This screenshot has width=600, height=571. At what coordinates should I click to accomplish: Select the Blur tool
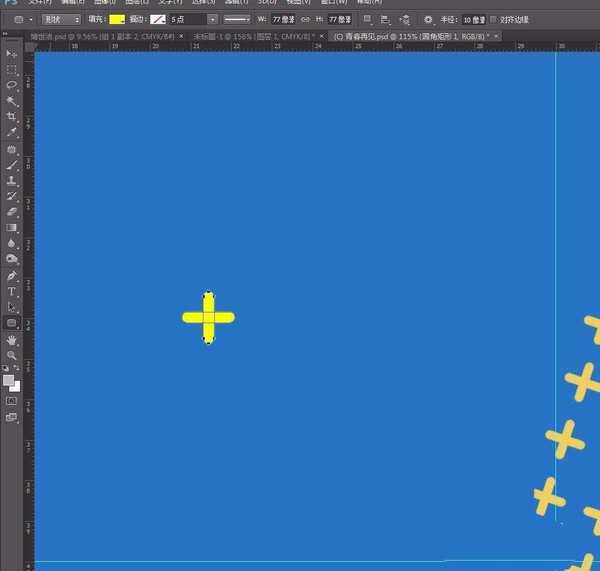click(x=11, y=243)
